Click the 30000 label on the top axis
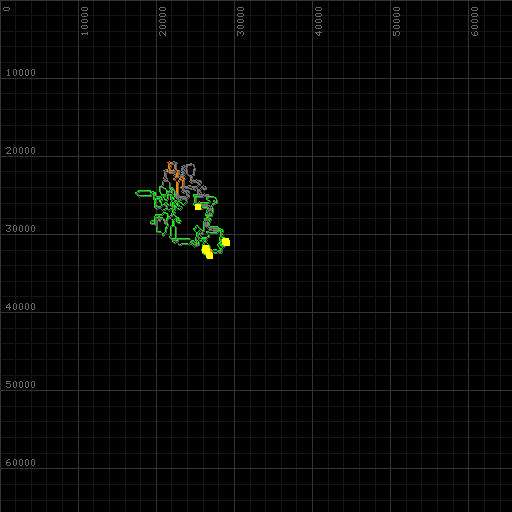The height and width of the screenshot is (512, 512). pyautogui.click(x=240, y=21)
